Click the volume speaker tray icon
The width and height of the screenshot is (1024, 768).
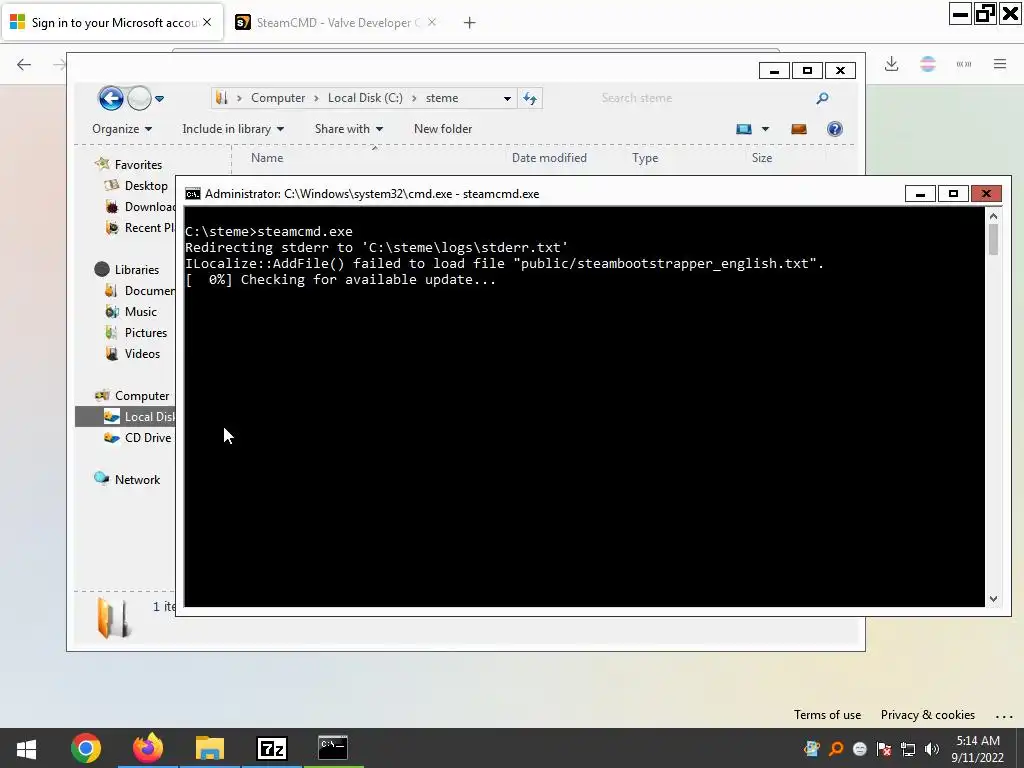(x=932, y=749)
